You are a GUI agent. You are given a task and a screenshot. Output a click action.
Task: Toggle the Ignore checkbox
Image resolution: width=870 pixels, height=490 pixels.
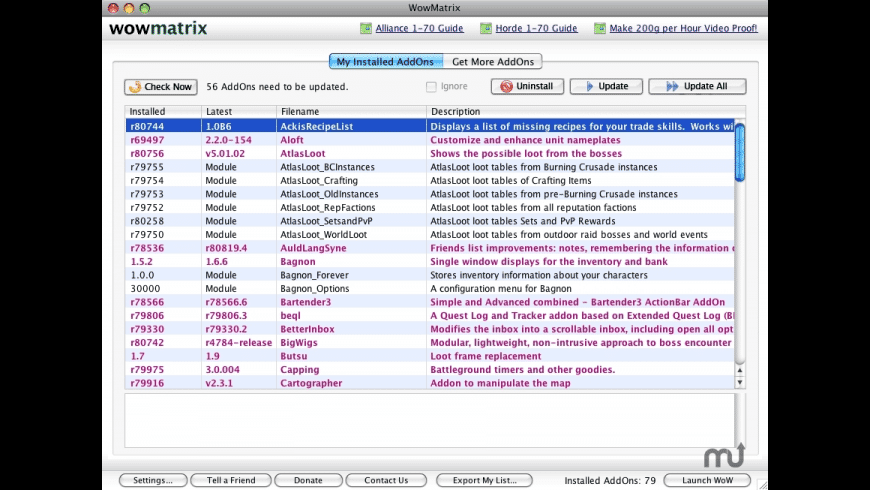(431, 87)
